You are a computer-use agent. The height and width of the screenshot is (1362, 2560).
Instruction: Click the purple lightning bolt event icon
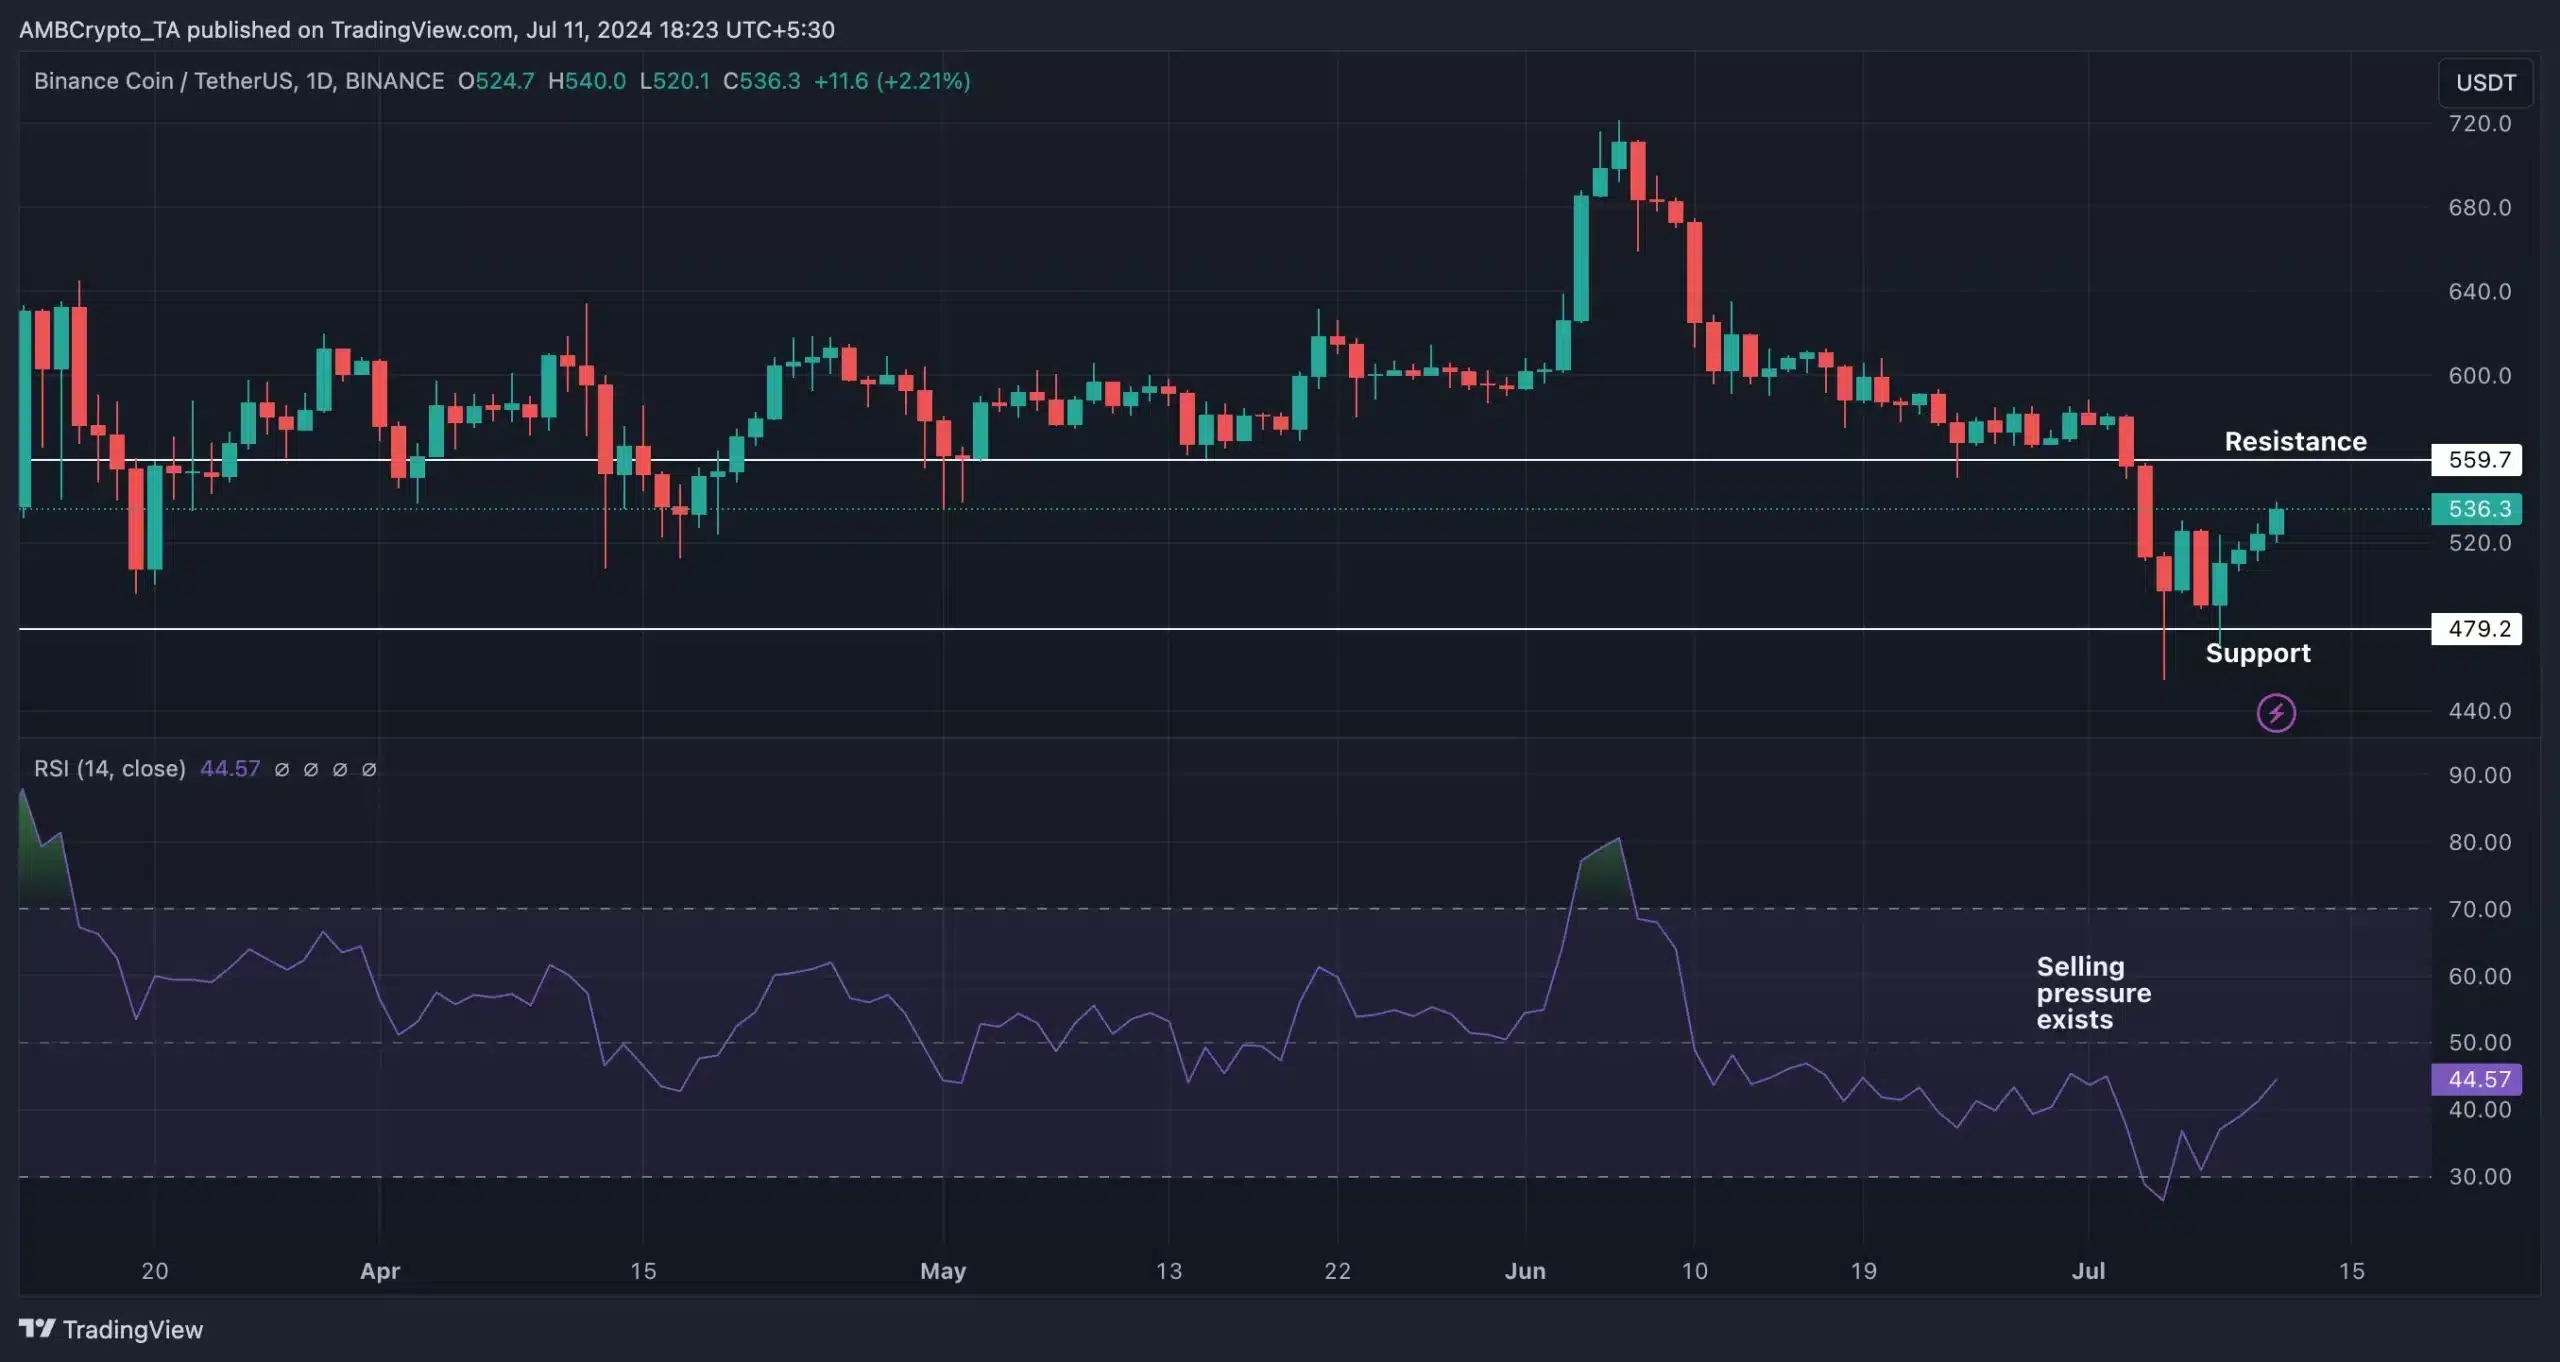pos(2276,713)
